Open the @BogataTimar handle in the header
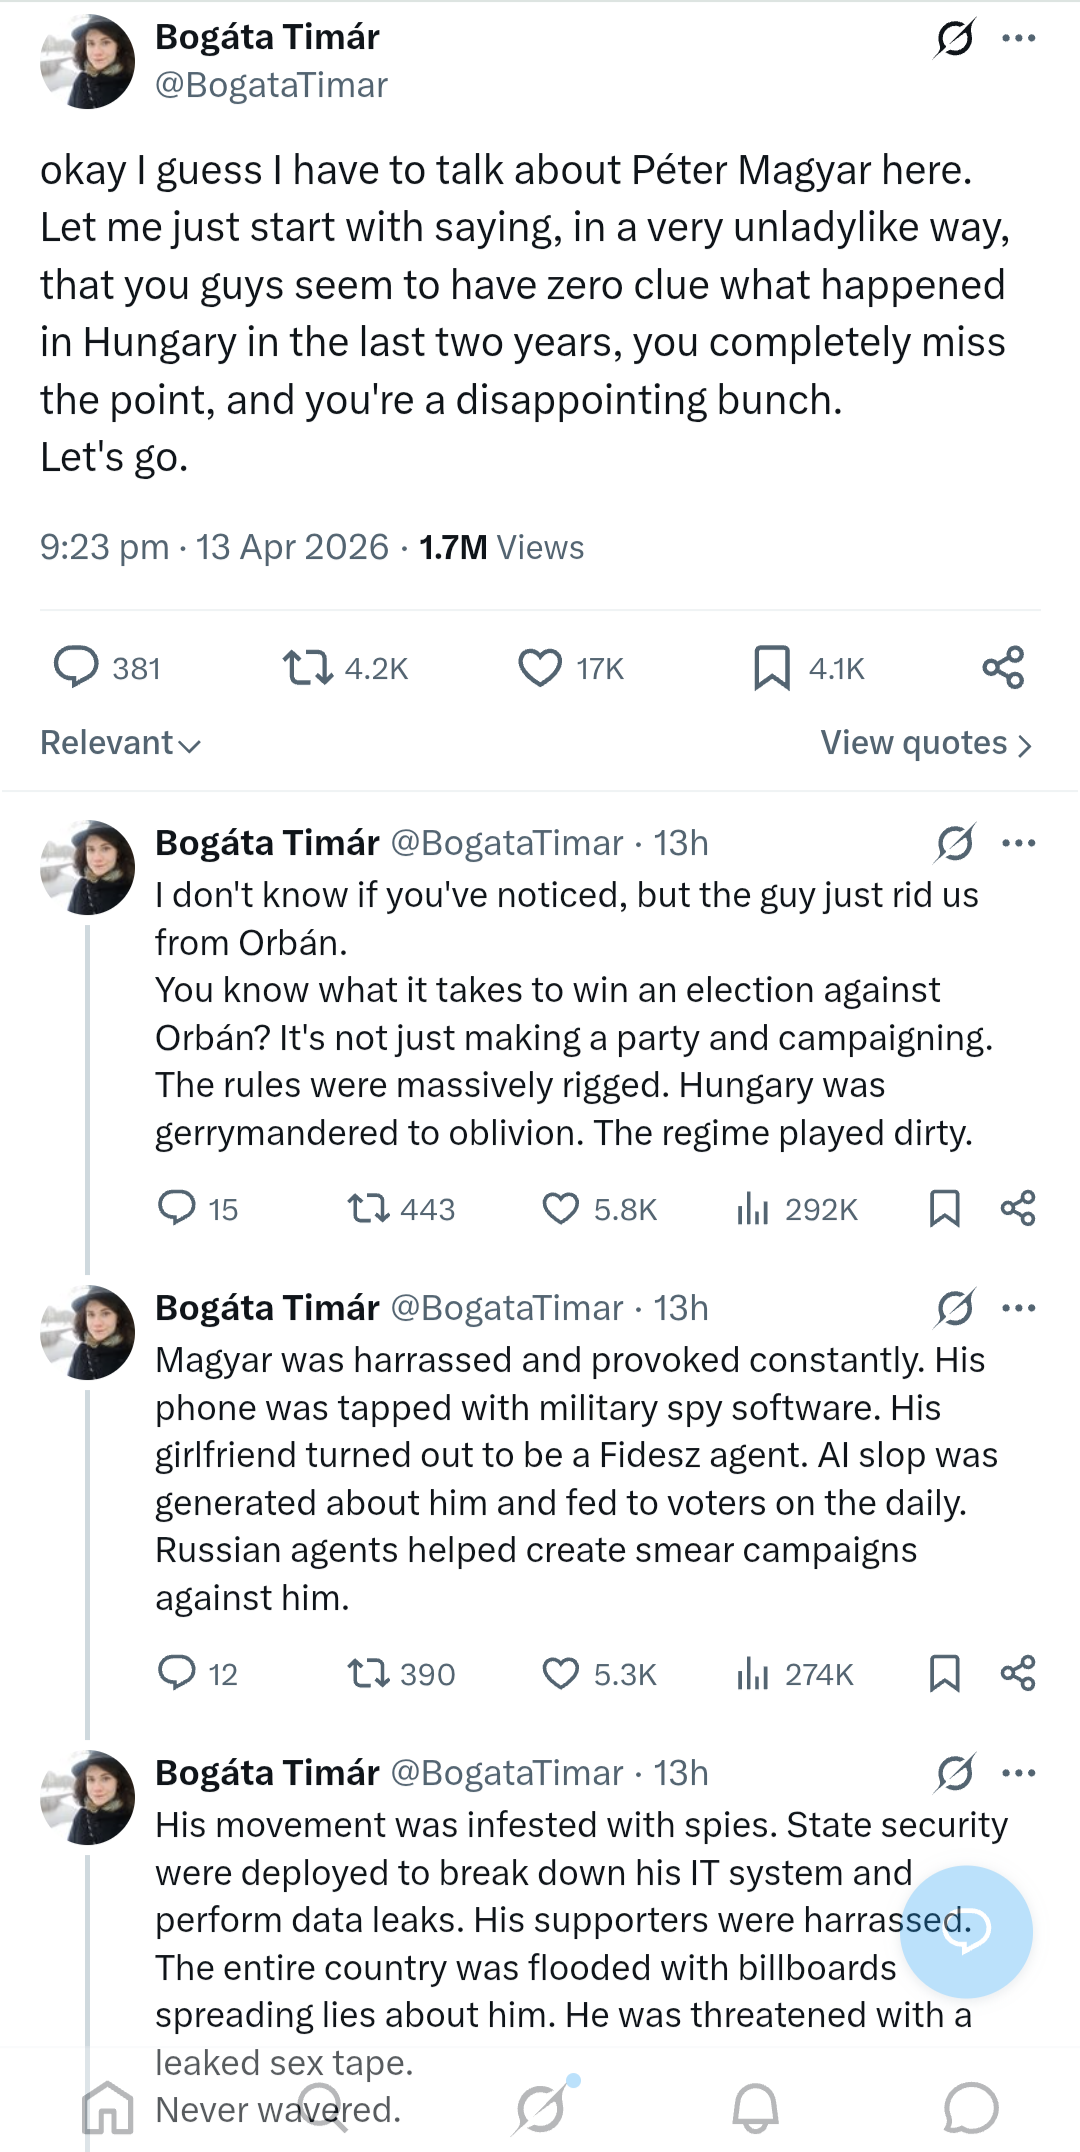 271,85
